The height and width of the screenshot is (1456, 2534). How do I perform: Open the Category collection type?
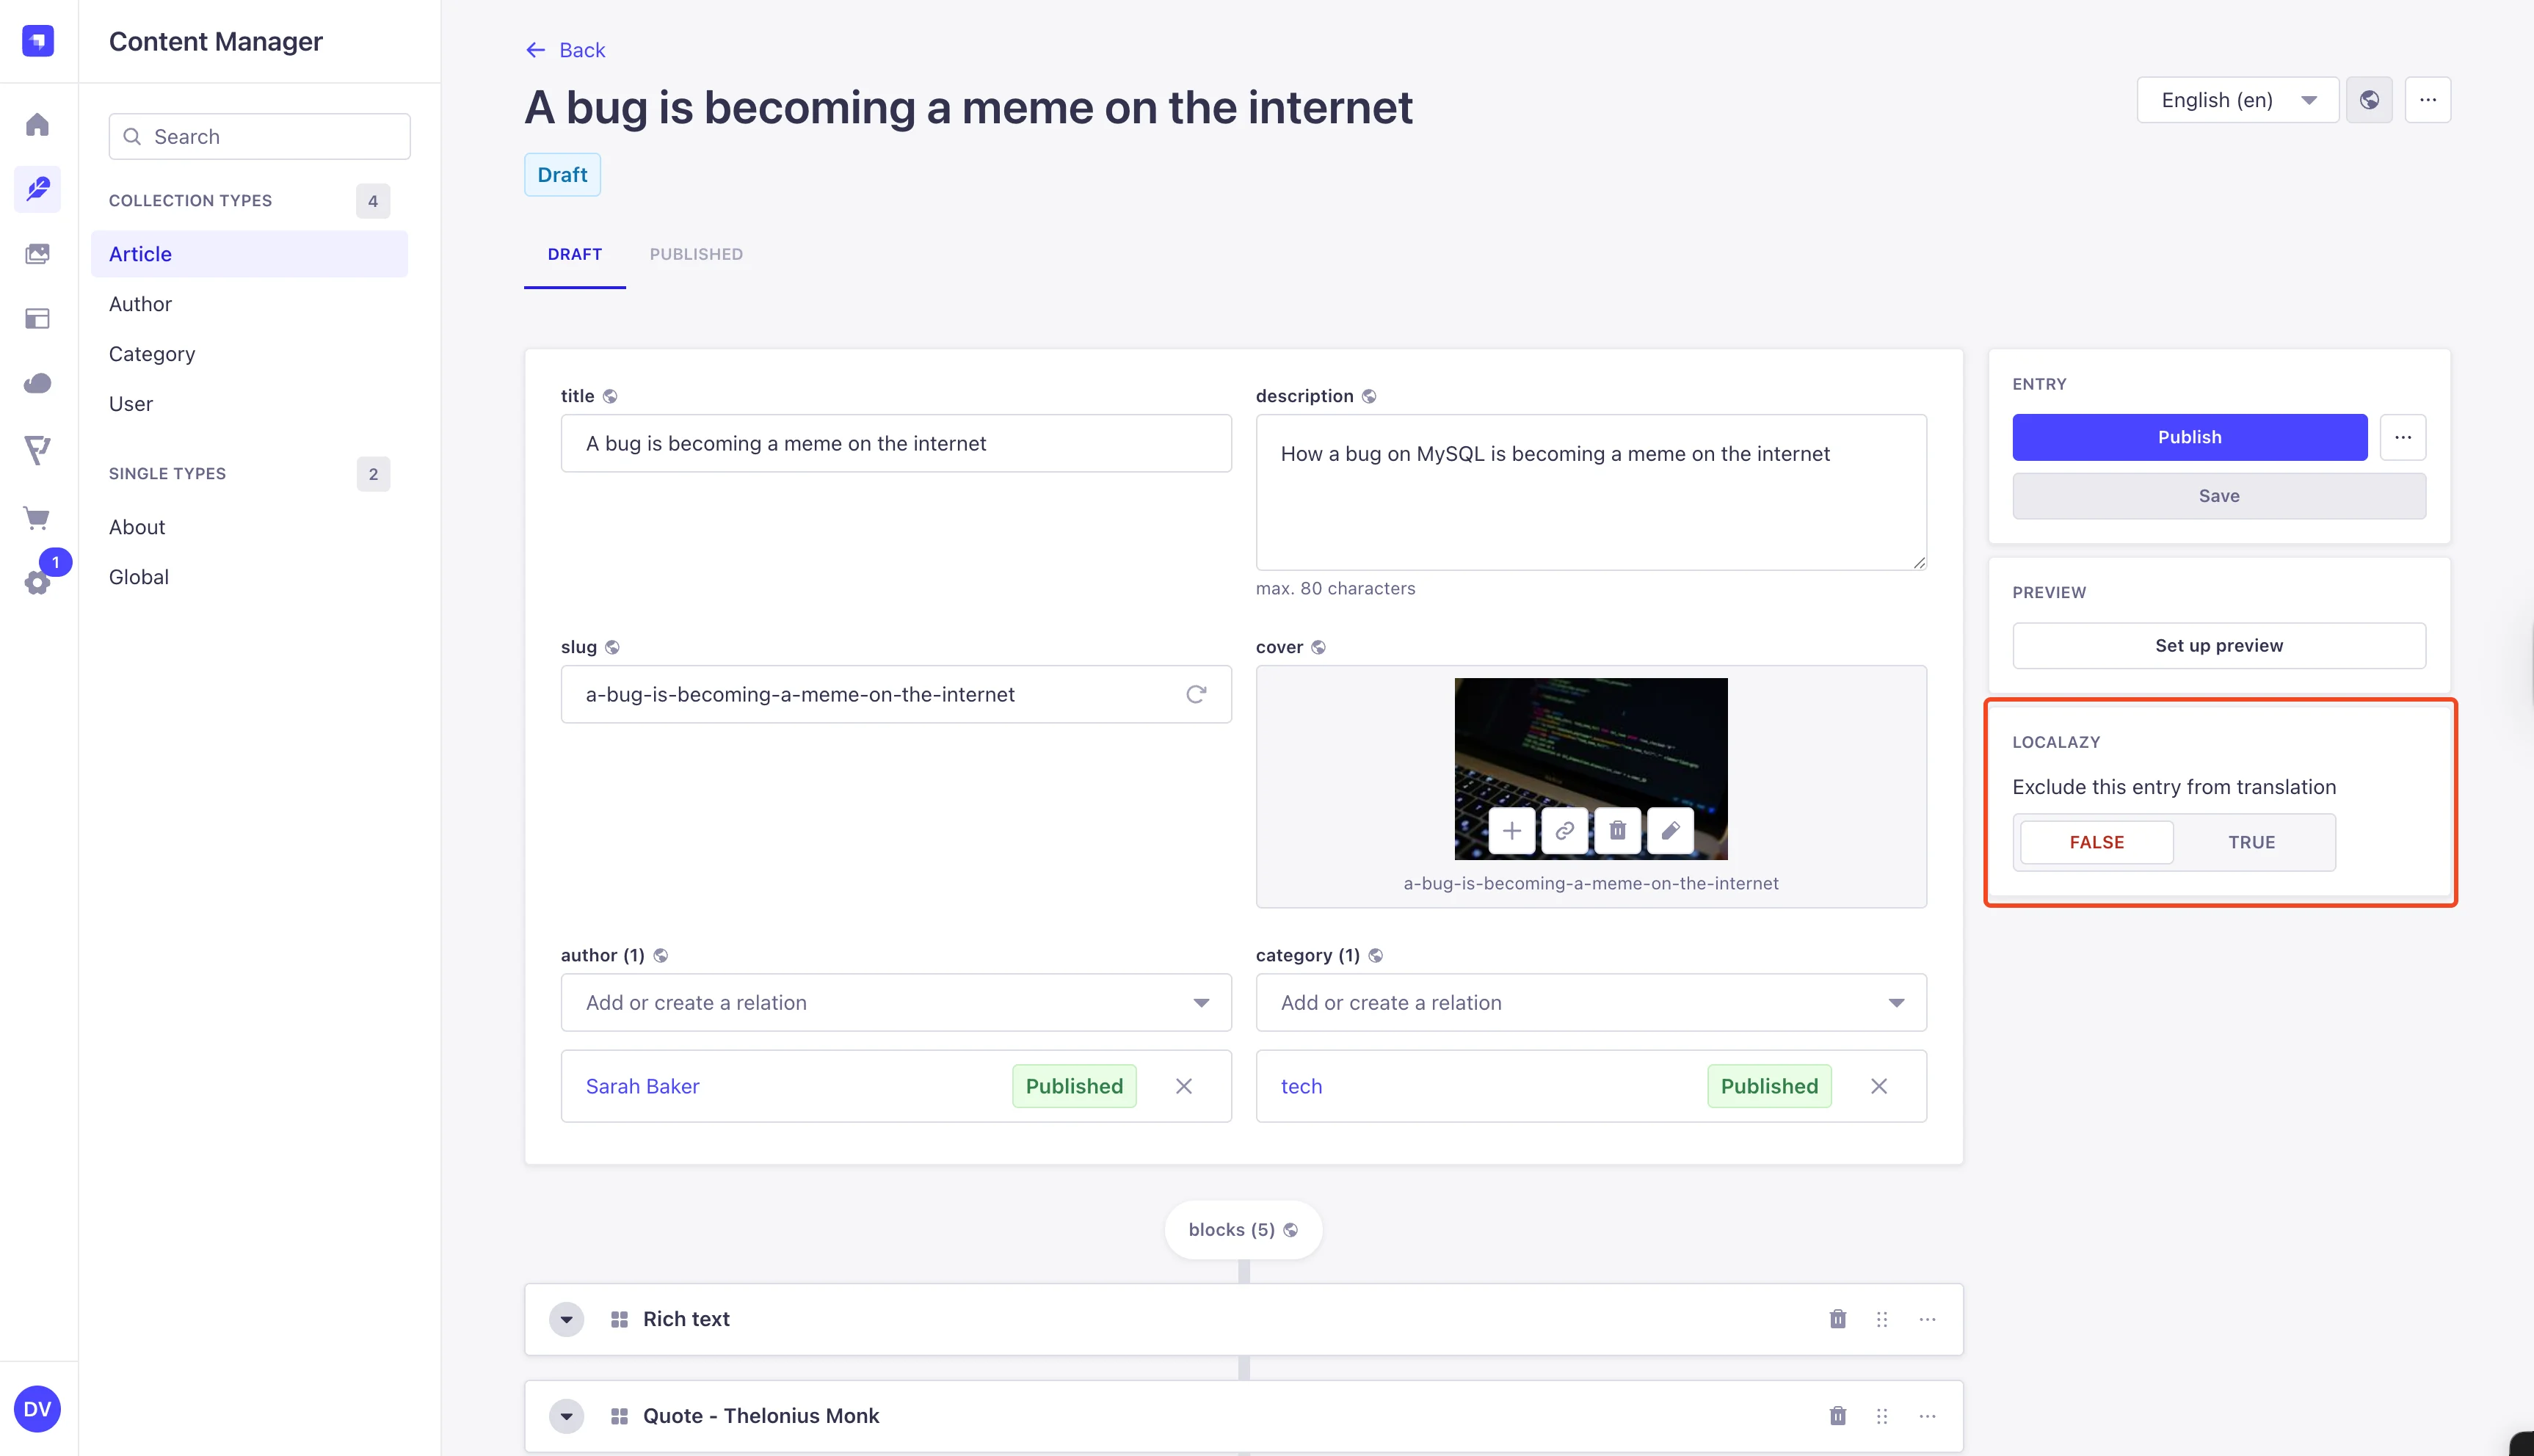click(x=152, y=354)
